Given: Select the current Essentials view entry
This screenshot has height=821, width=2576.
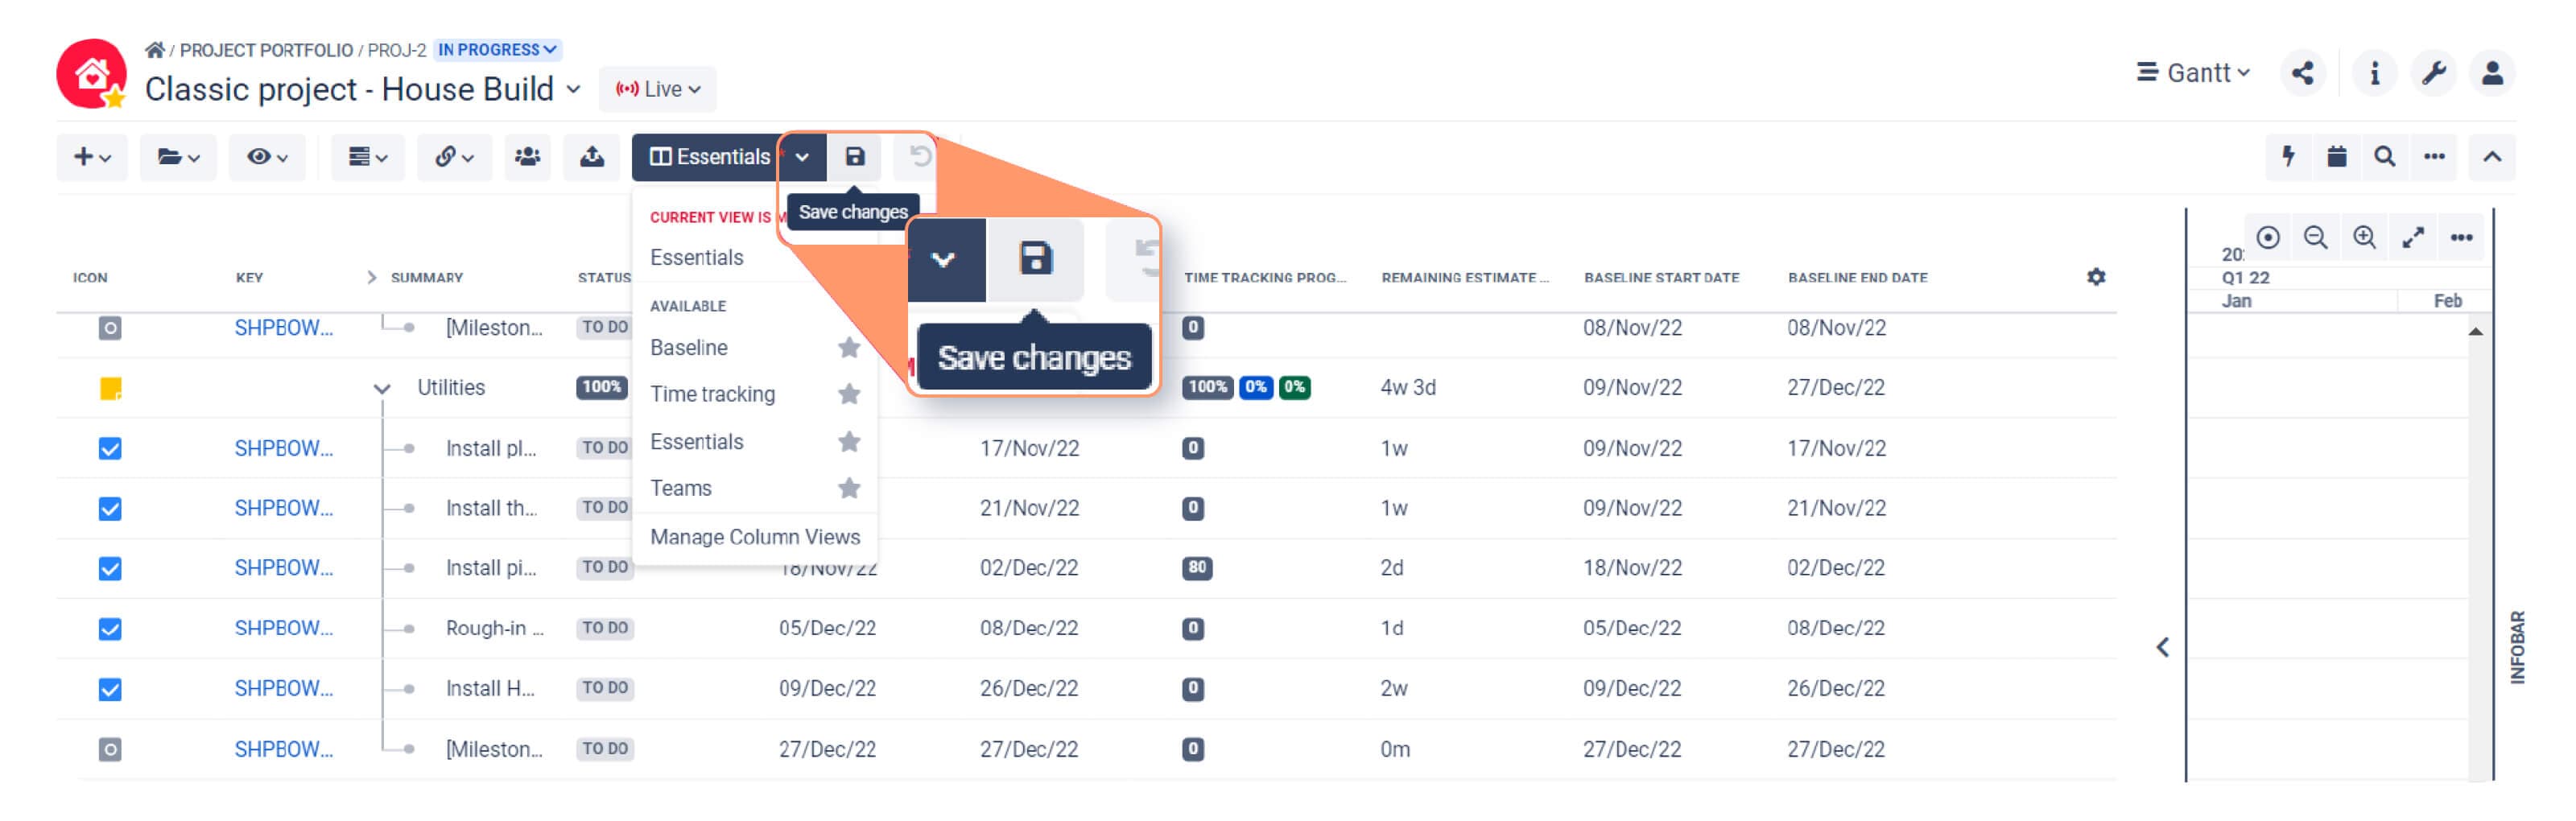Looking at the screenshot, I should [696, 258].
